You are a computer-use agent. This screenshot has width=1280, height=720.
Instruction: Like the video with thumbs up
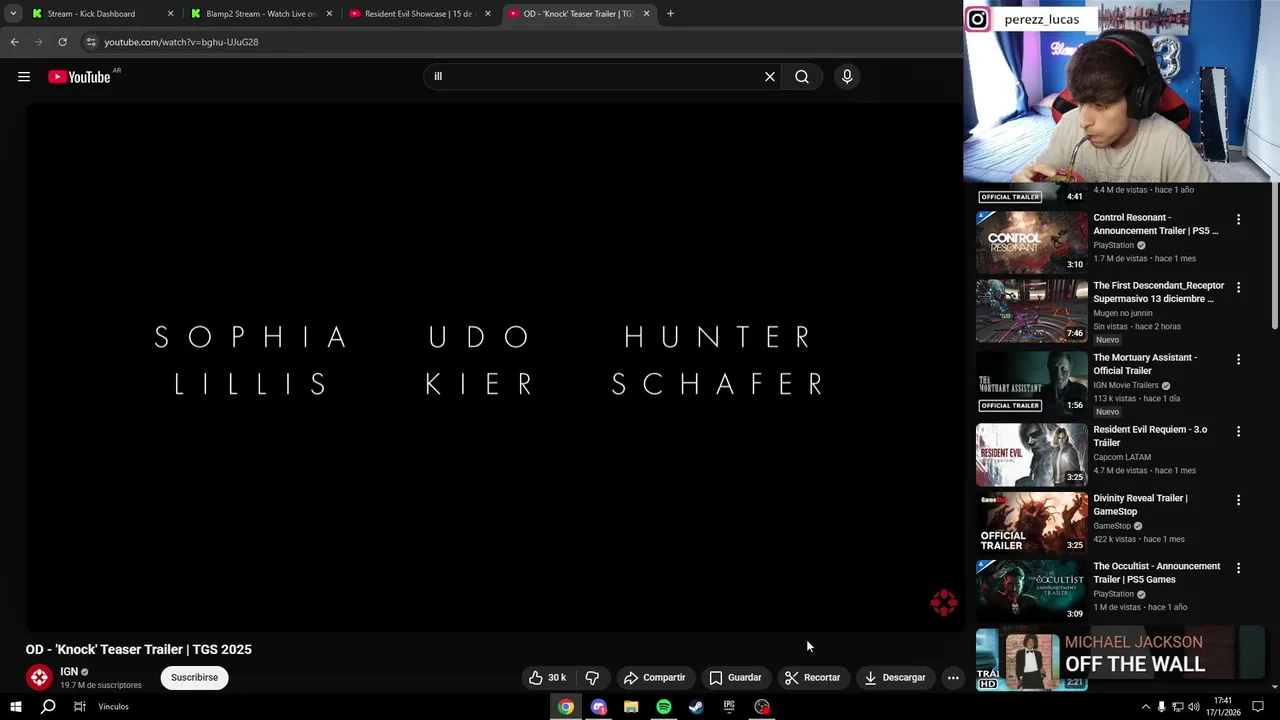click(547, 678)
